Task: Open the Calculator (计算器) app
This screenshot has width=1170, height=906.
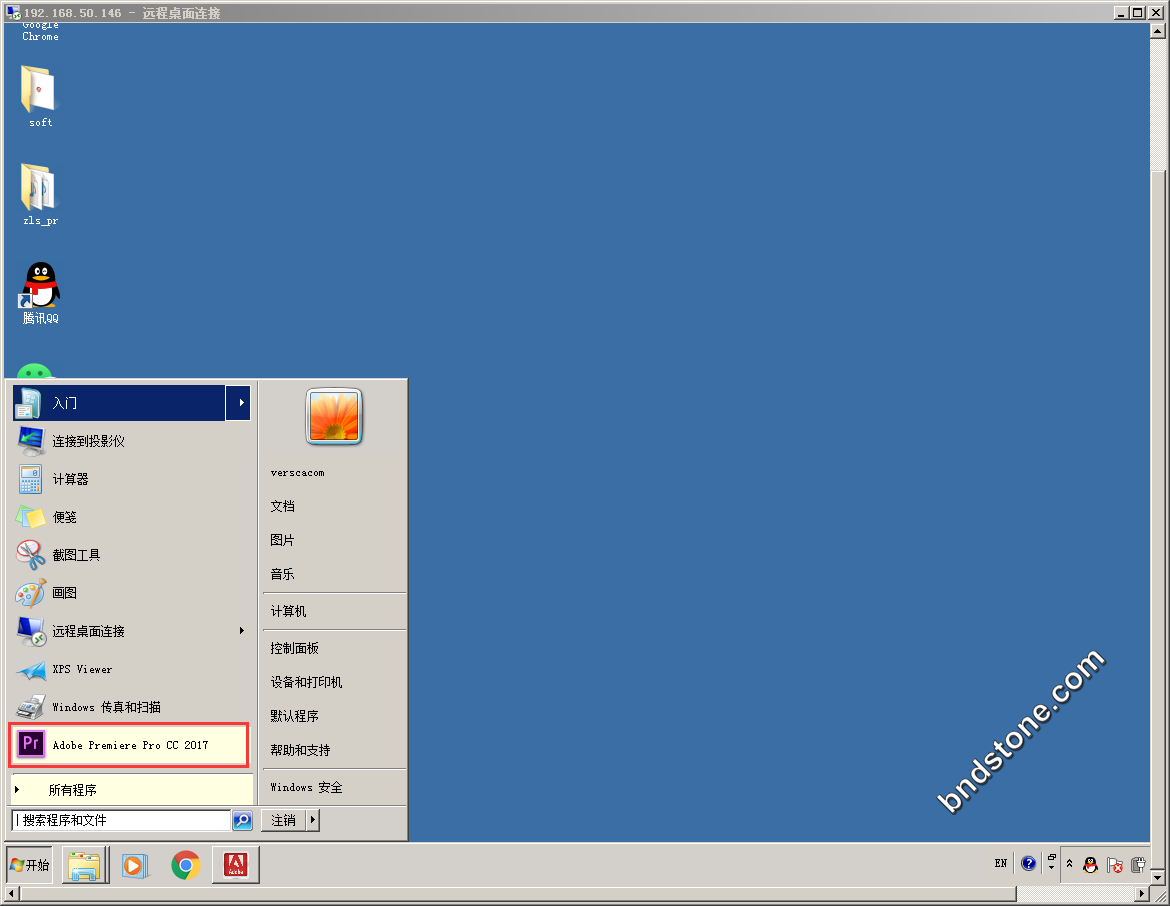Action: (x=70, y=479)
